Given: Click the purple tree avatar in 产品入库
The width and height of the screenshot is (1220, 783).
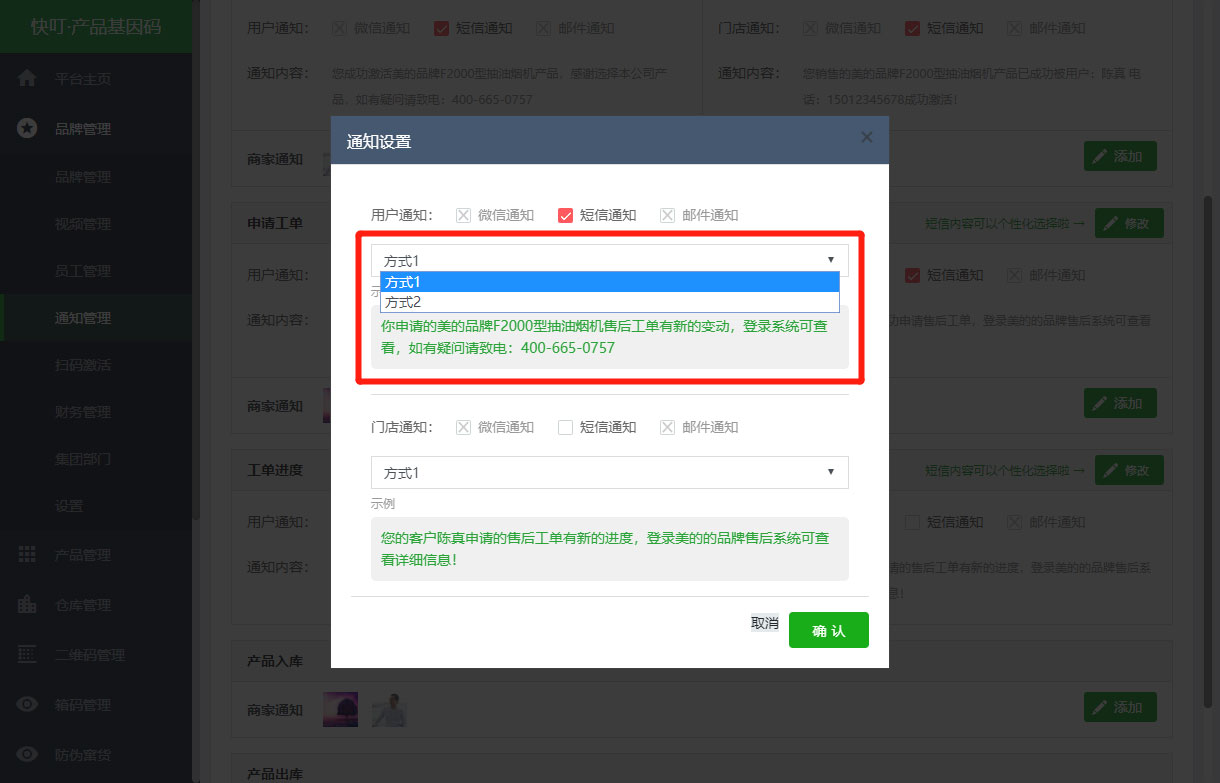Looking at the screenshot, I should coord(341,709).
